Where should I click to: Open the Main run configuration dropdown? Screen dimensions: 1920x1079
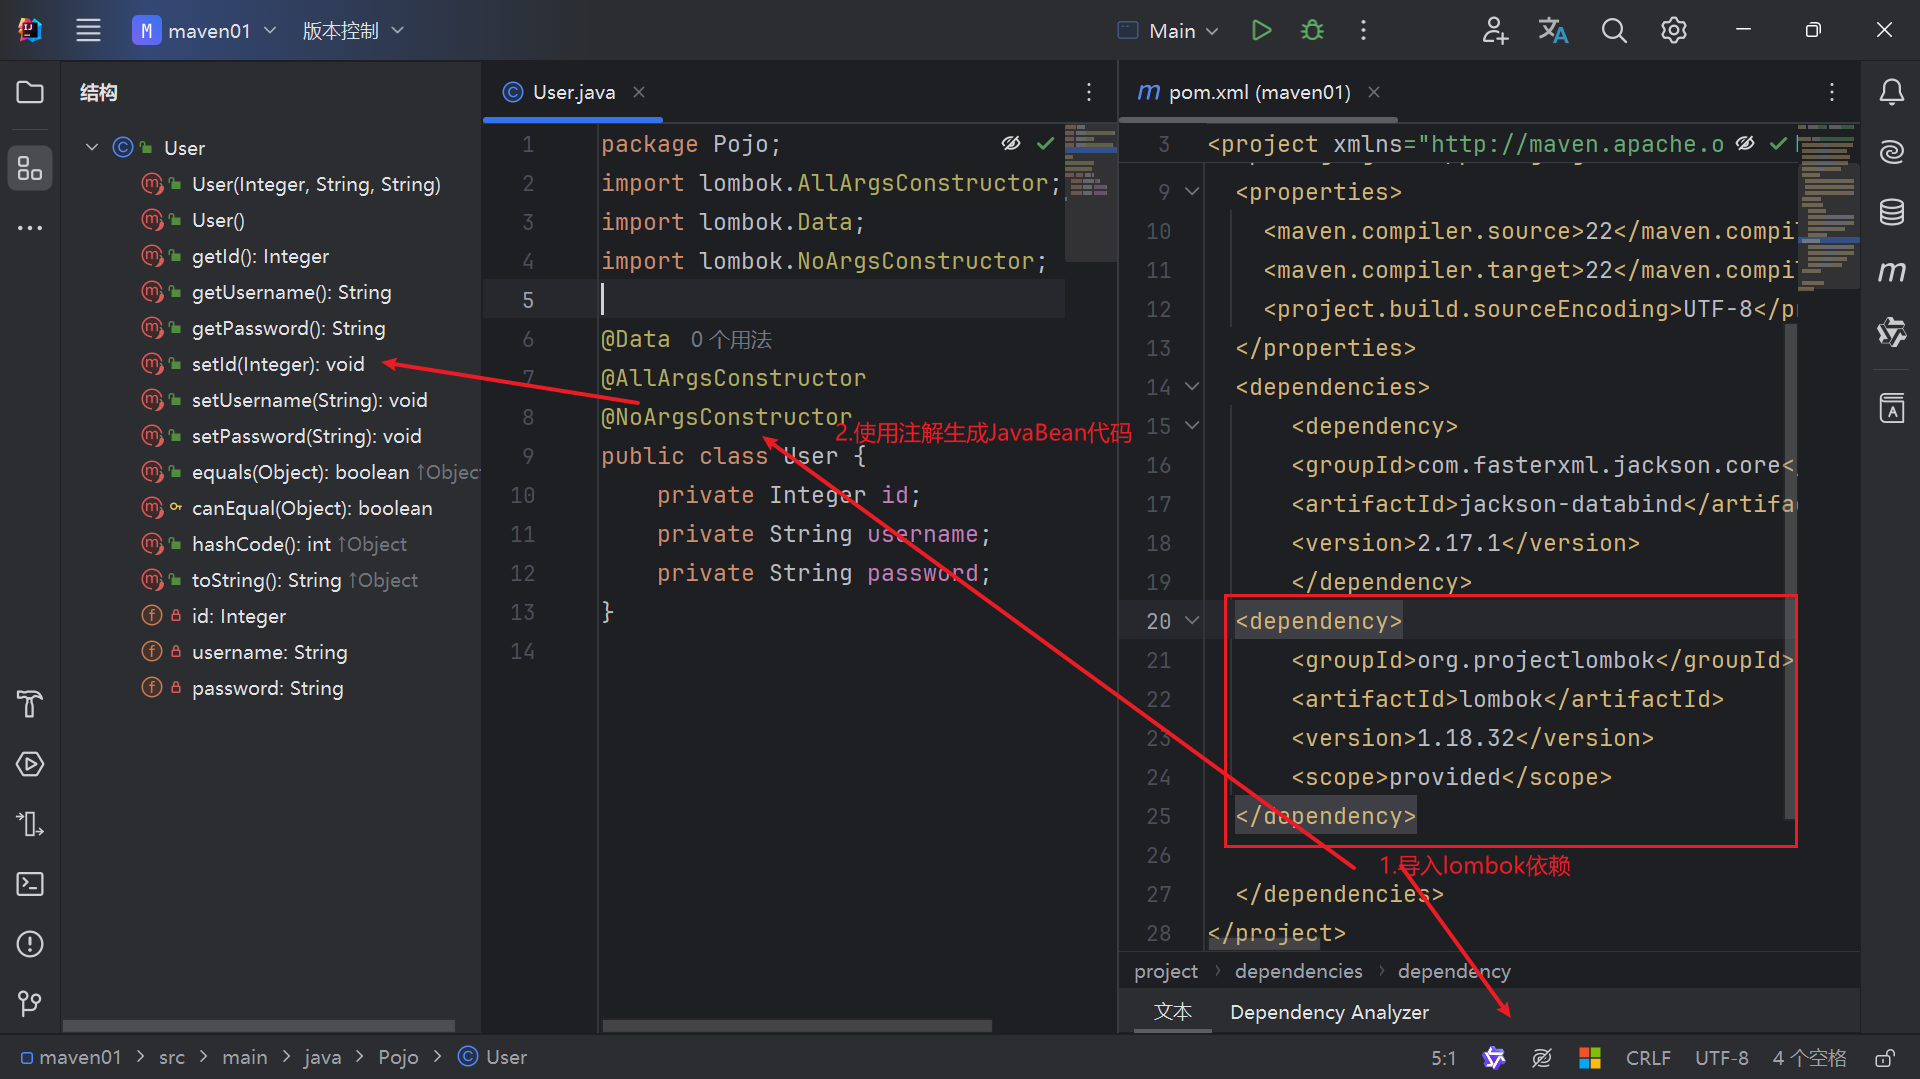coord(1168,30)
